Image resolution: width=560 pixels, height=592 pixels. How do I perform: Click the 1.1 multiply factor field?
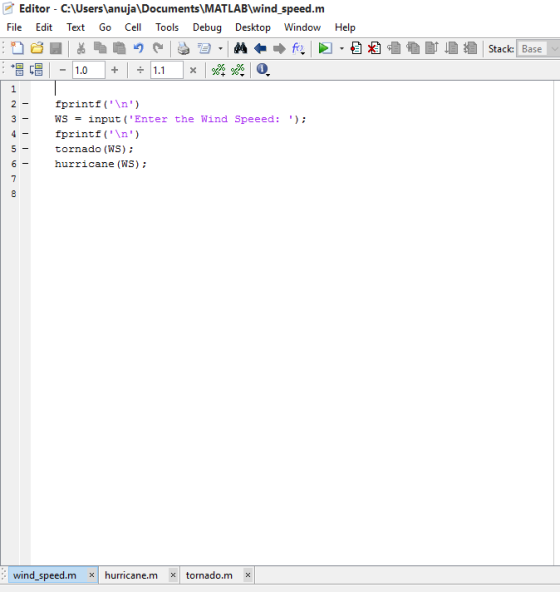click(167, 70)
